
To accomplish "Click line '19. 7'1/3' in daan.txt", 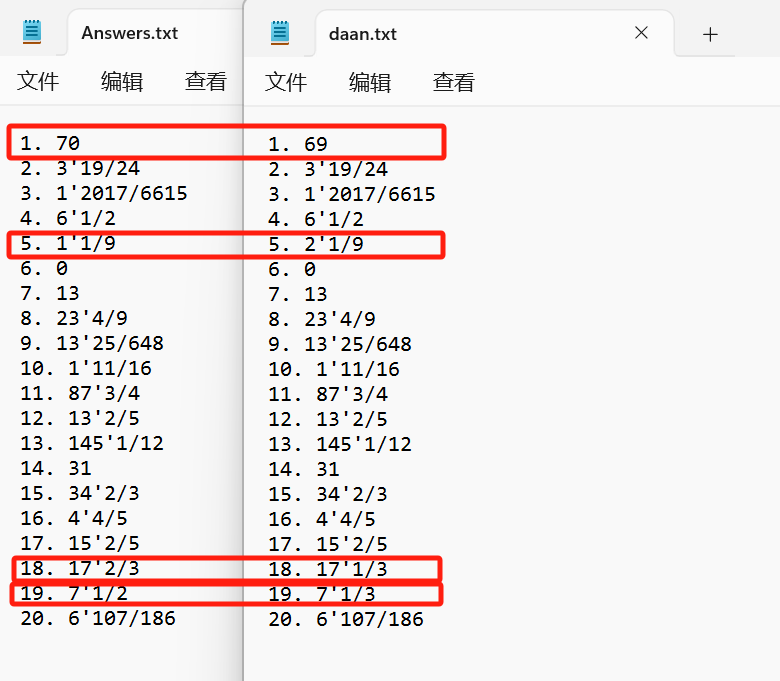I will (322, 594).
